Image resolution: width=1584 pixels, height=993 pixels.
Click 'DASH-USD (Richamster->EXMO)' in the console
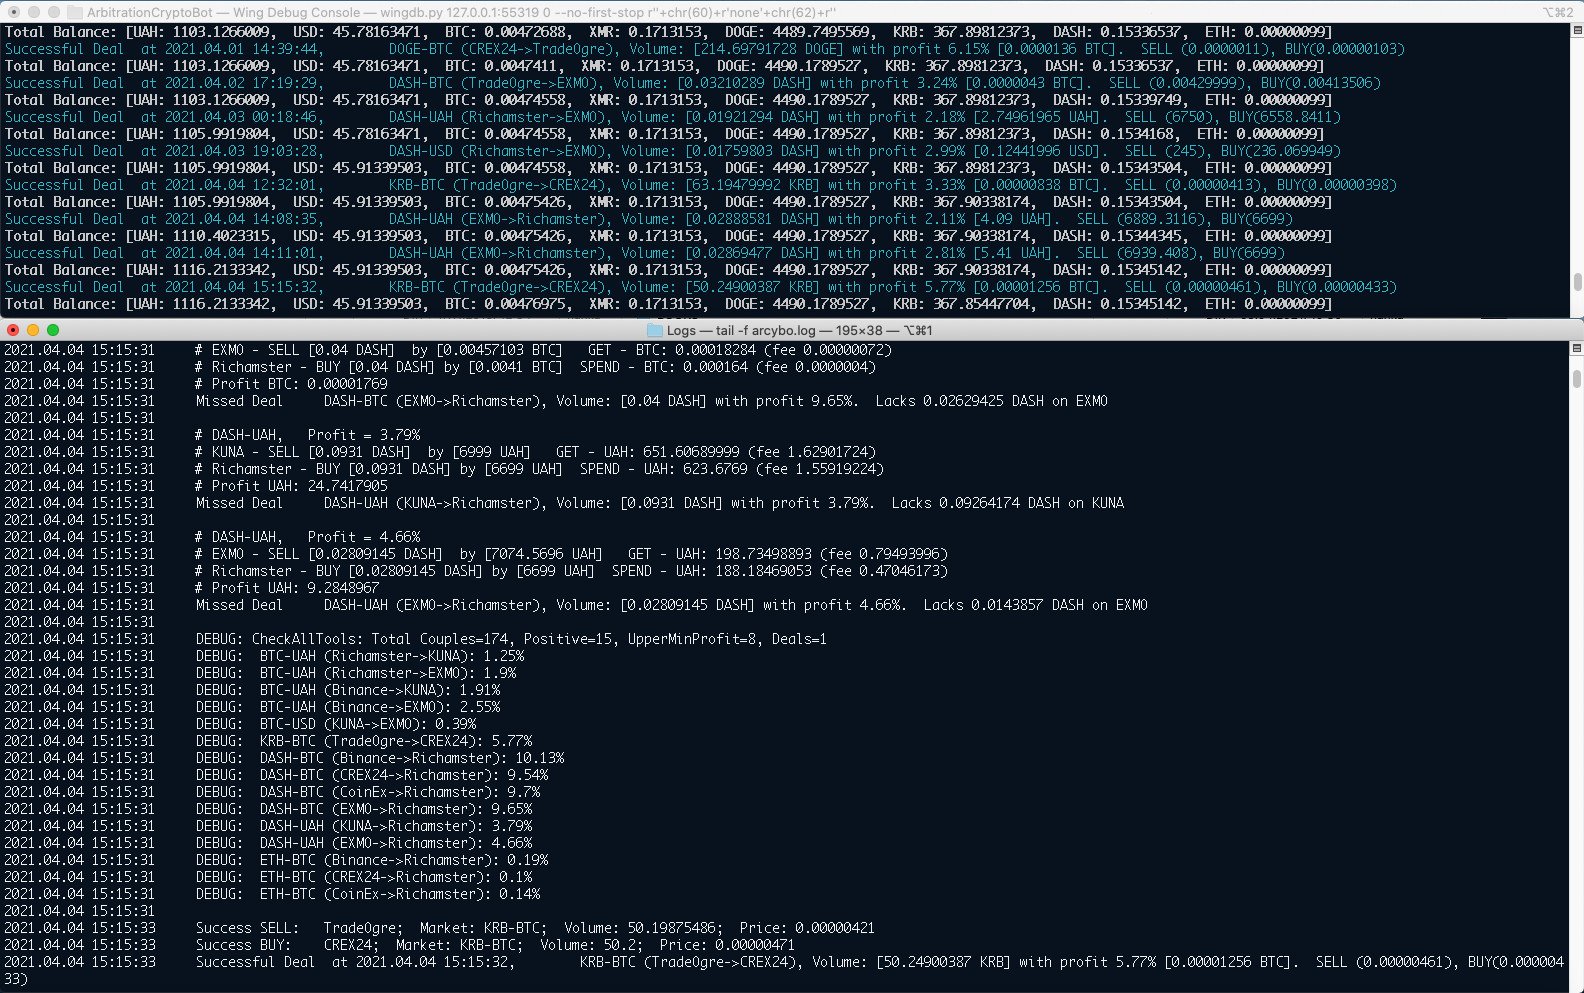coord(496,151)
